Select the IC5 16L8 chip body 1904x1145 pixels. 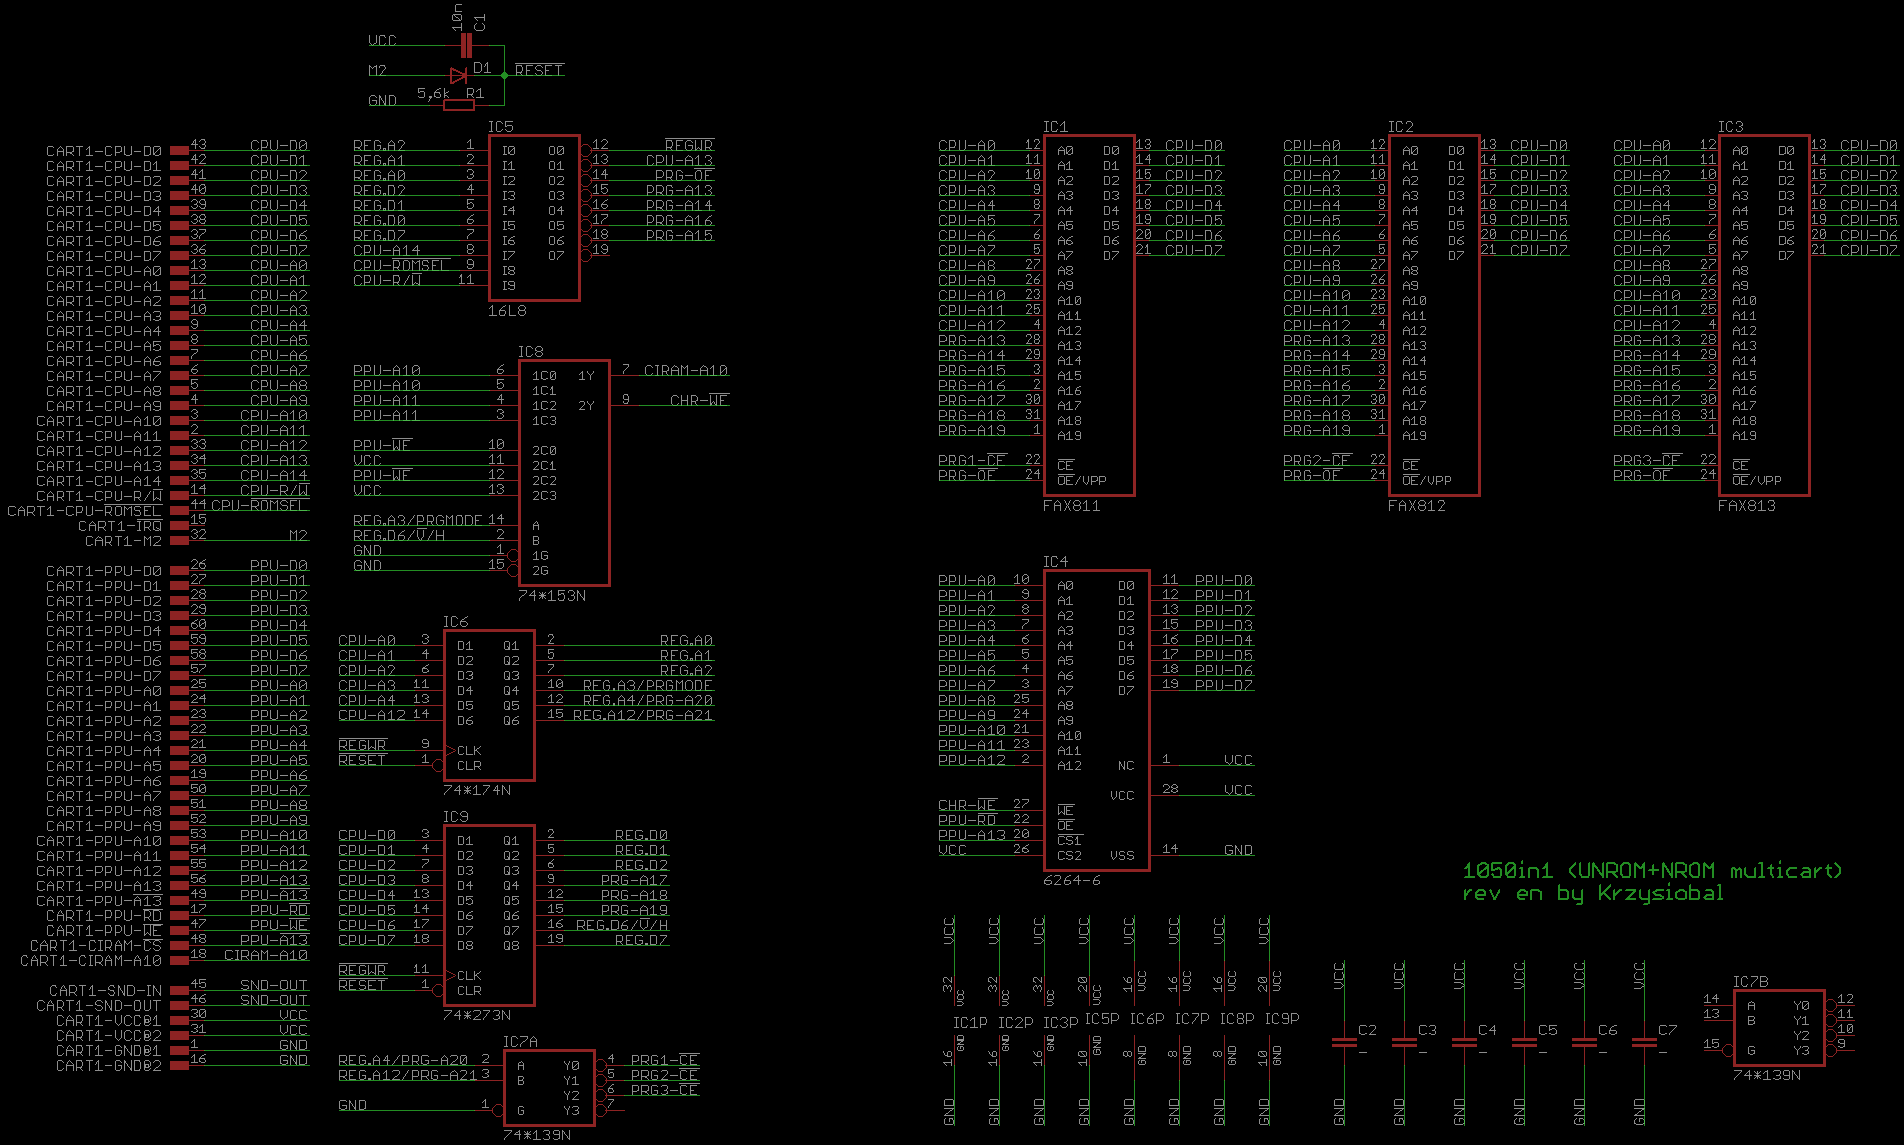coord(534,218)
